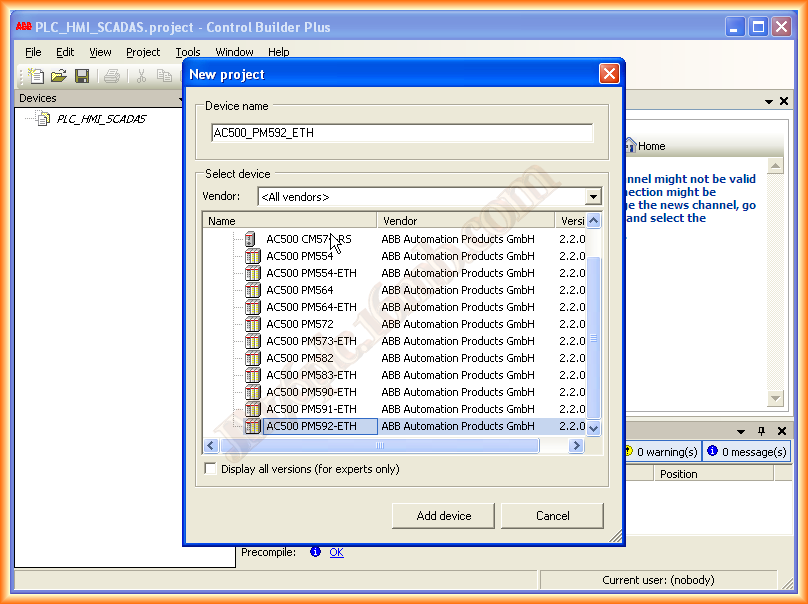
Task: Click the Save floppy disk icon
Action: 82,76
